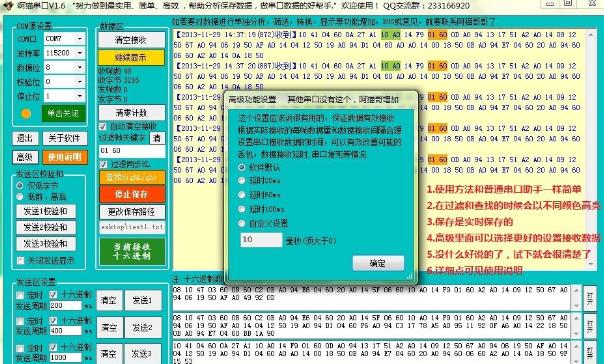The image size is (604, 364).
Task: Click the app icon in the title bar
Action: [7, 5]
